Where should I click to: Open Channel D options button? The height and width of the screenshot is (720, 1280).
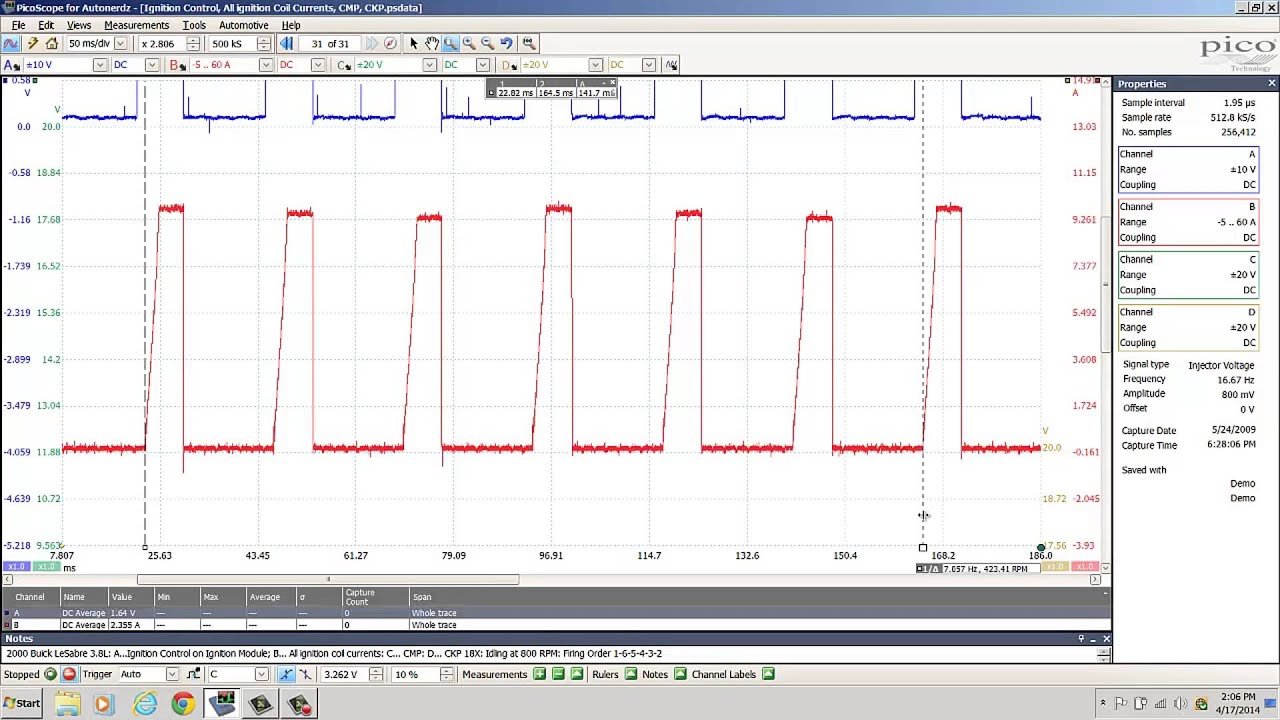(x=509, y=65)
